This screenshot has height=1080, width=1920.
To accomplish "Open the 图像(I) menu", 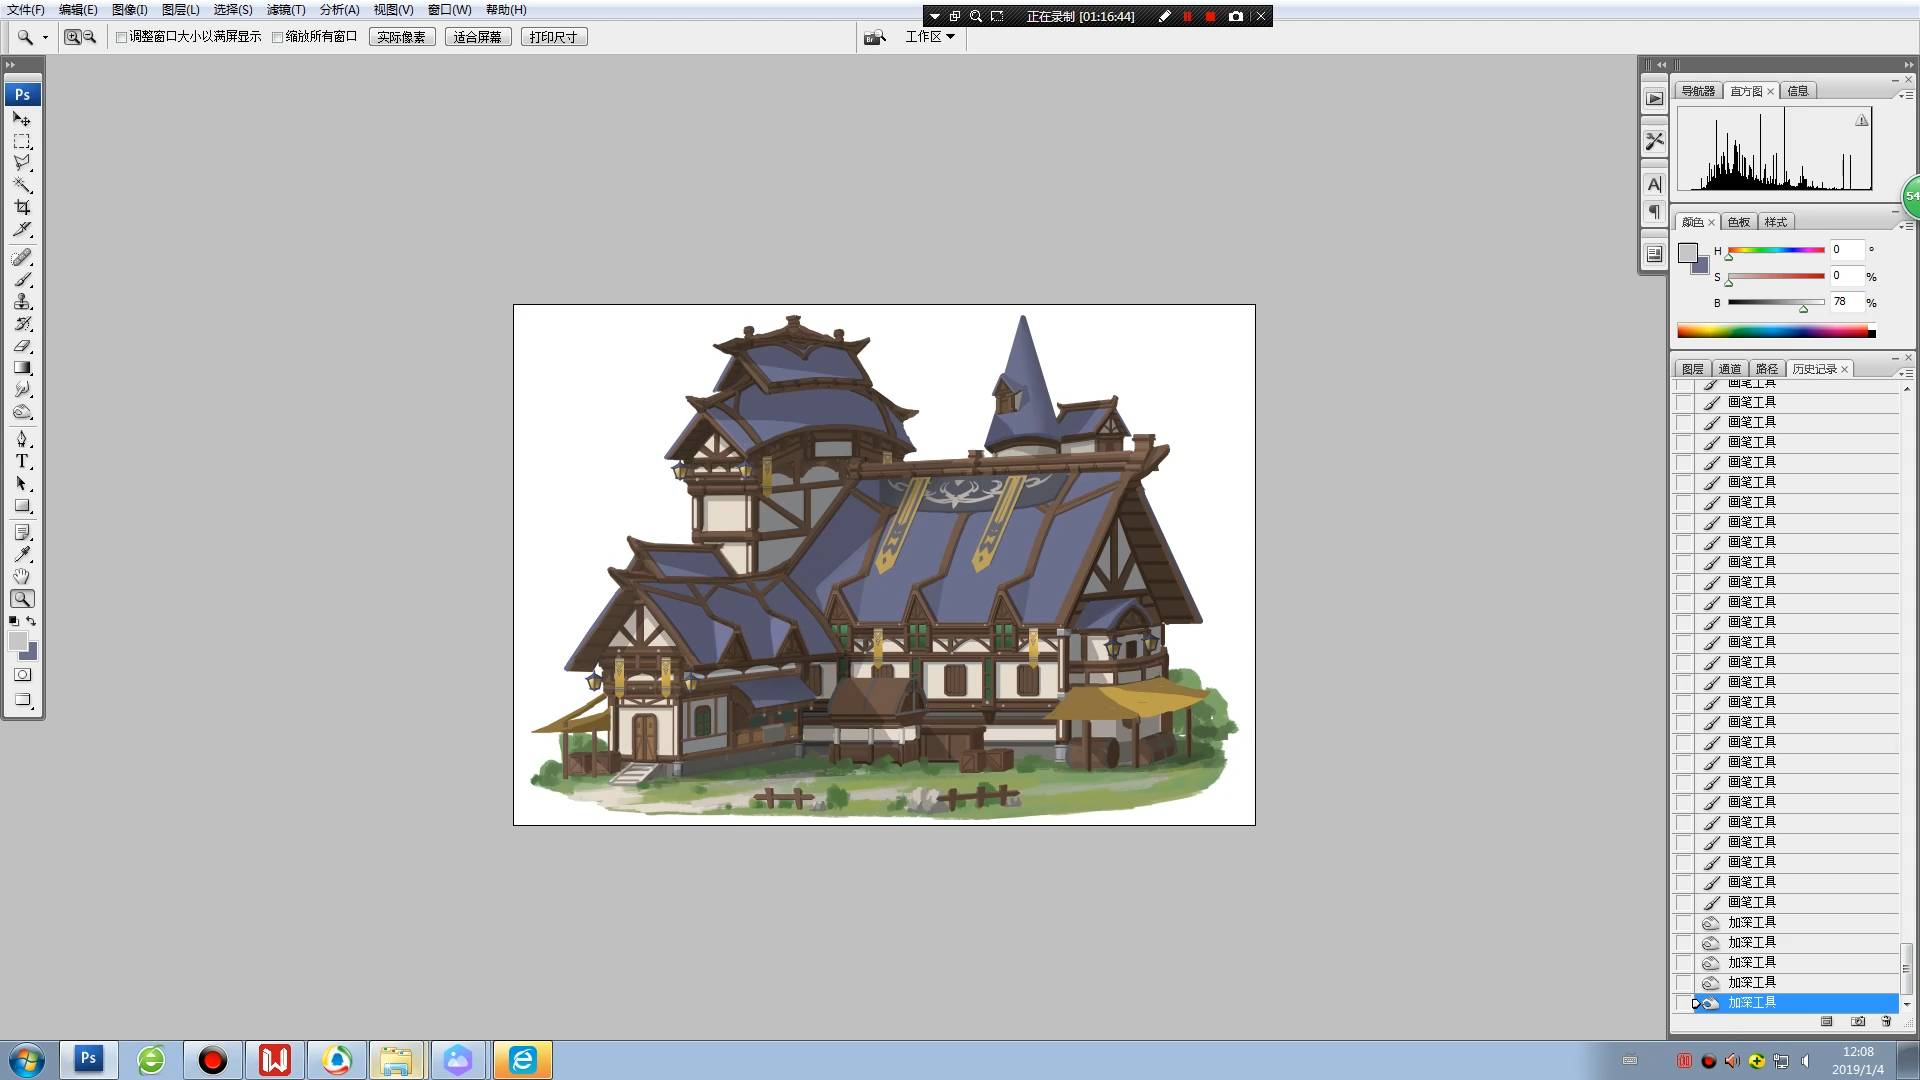I will 130,9.
